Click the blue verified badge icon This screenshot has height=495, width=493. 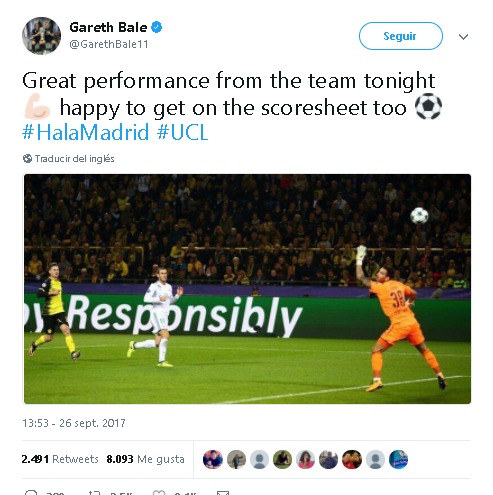[x=157, y=27]
